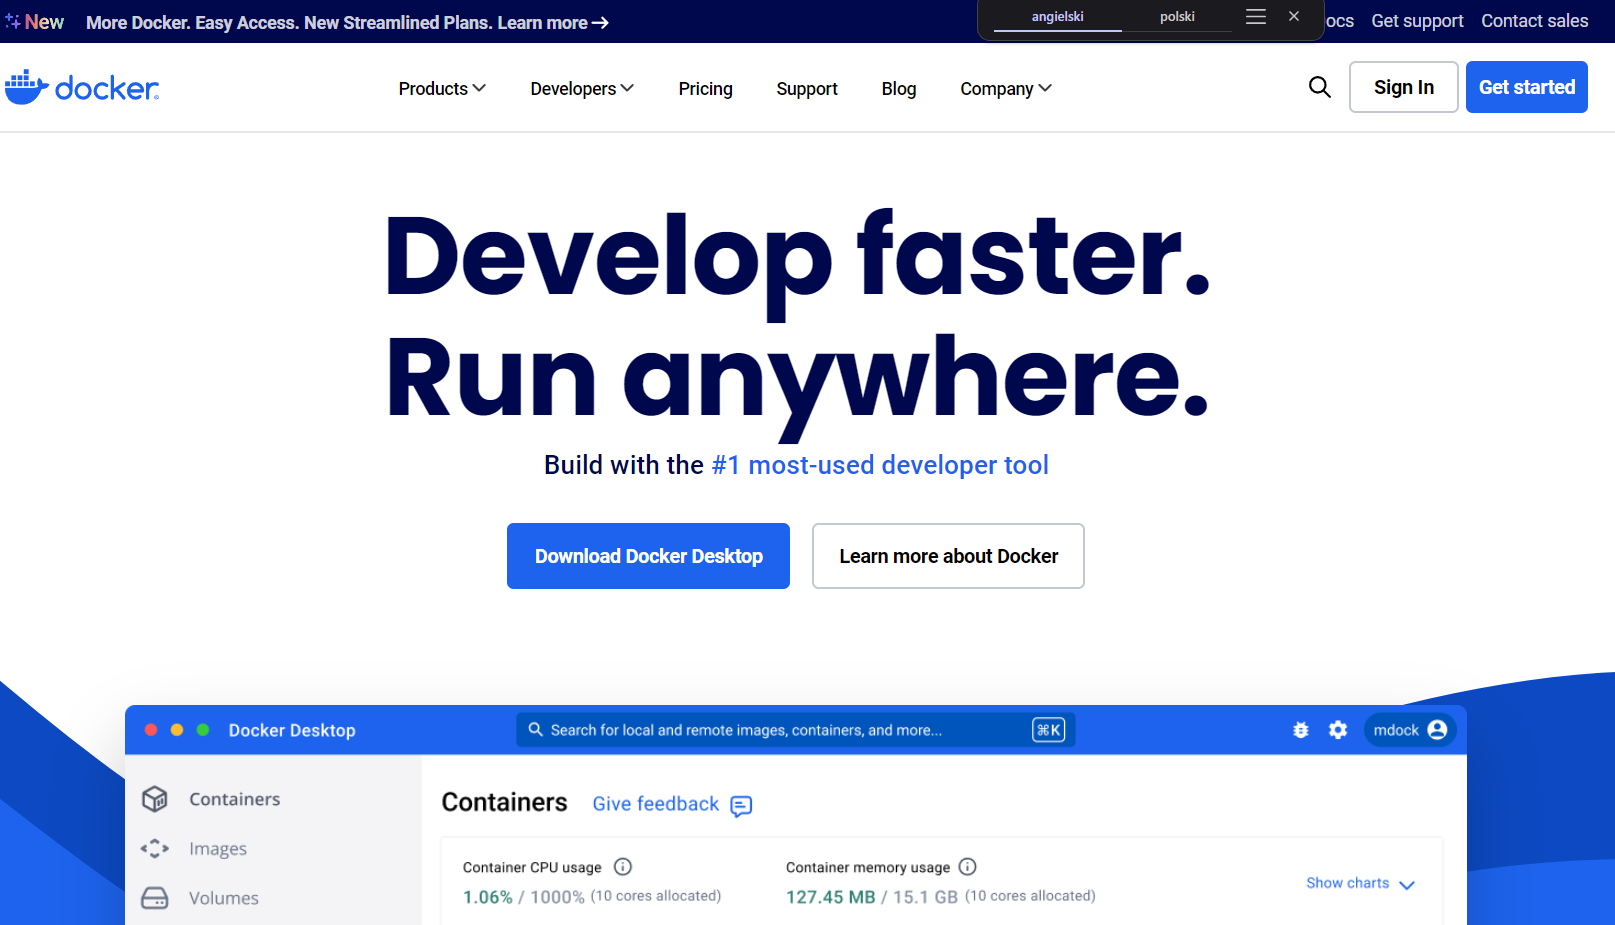Click the memory usage value 127.45 MB
Screen dimensions: 1615x925
click(x=831, y=897)
